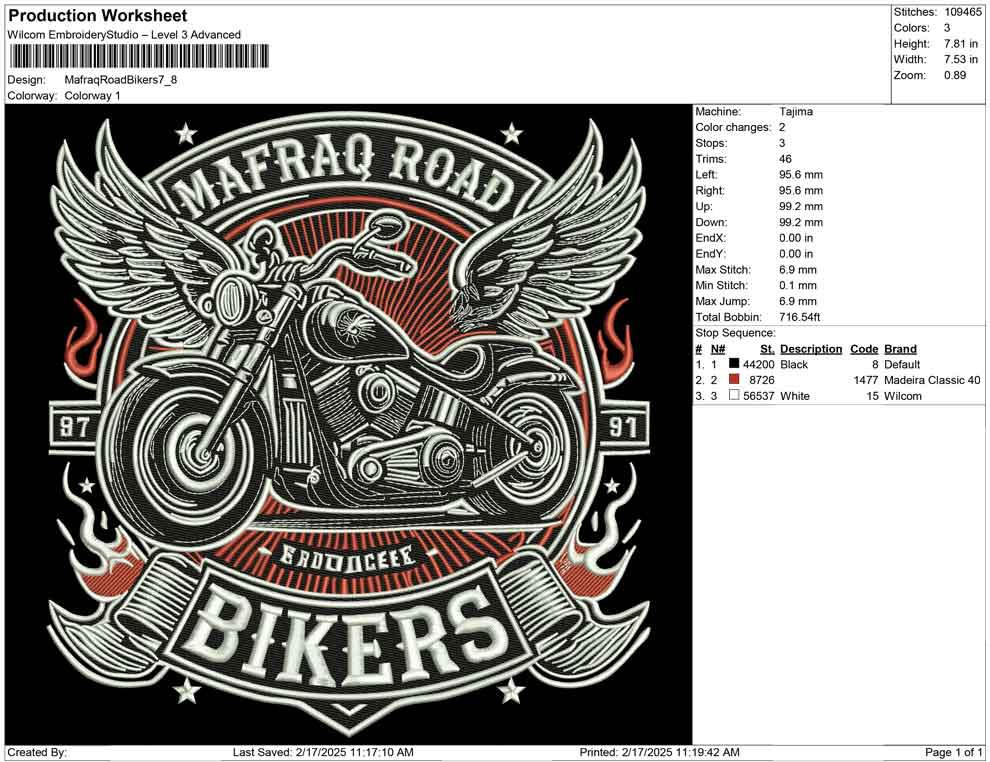Image resolution: width=990 pixels, height=762 pixels.
Task: Click the 'Created By:' footer label
Action: tap(37, 752)
